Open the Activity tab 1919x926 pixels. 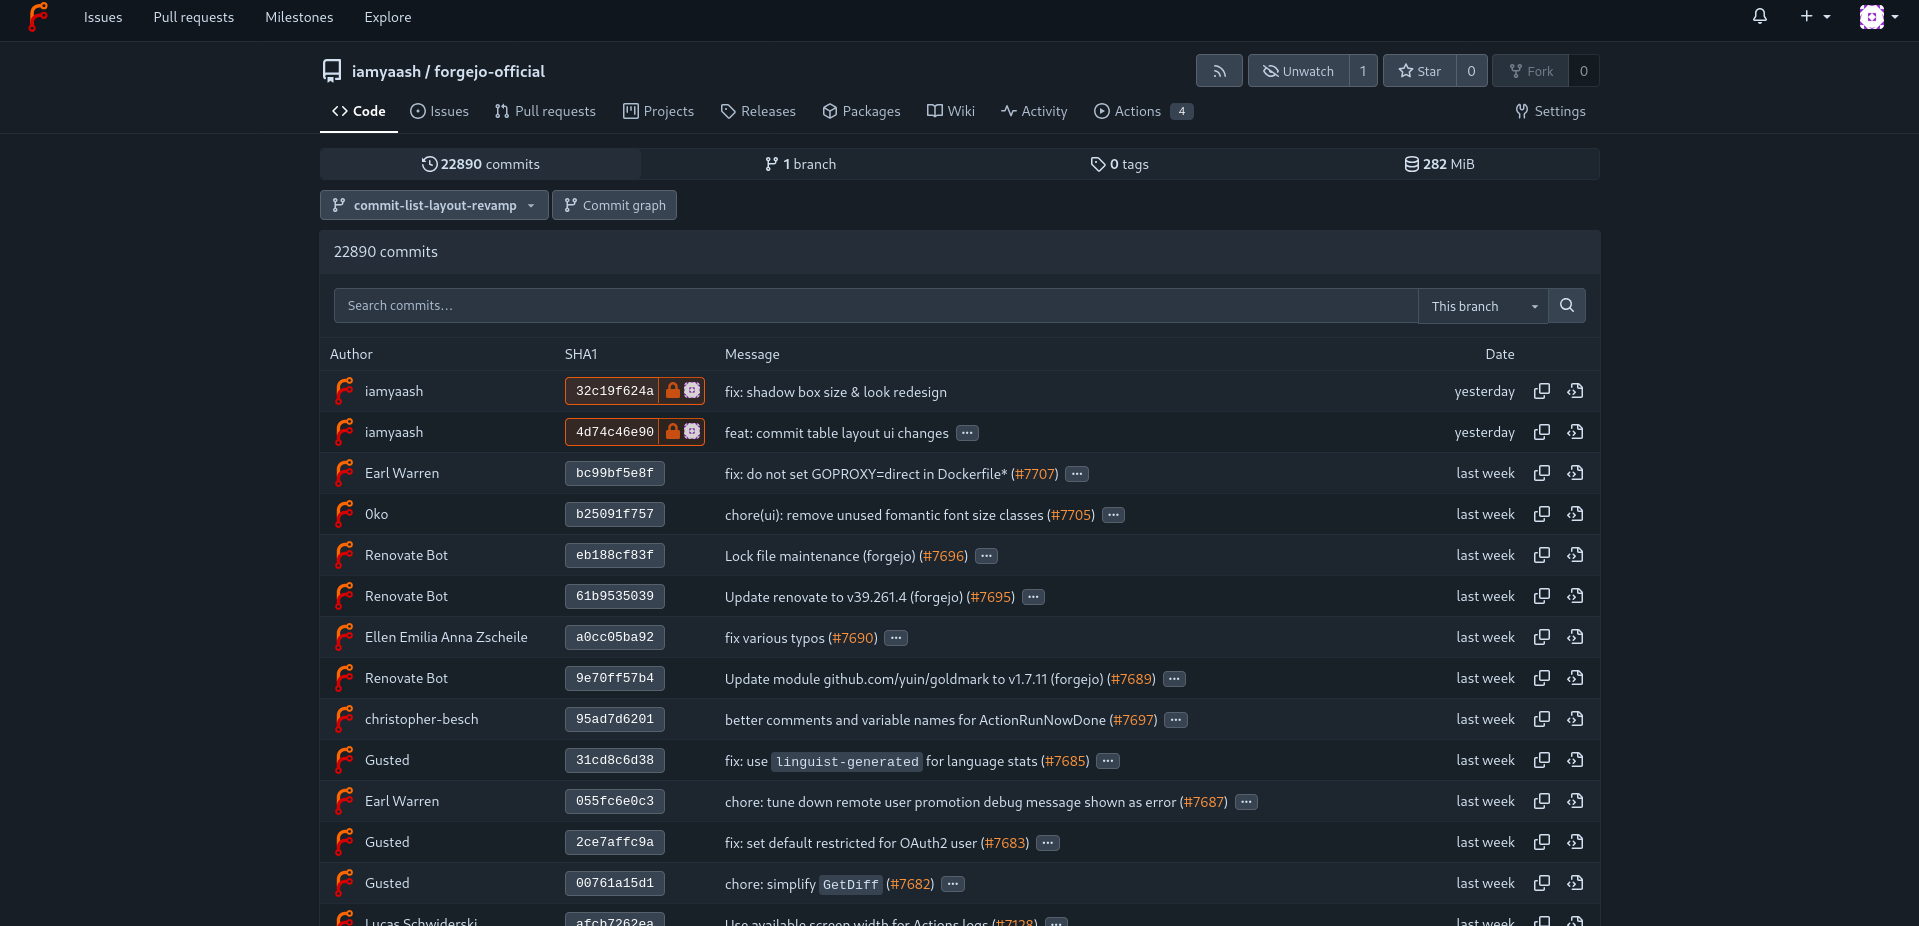pos(1034,111)
